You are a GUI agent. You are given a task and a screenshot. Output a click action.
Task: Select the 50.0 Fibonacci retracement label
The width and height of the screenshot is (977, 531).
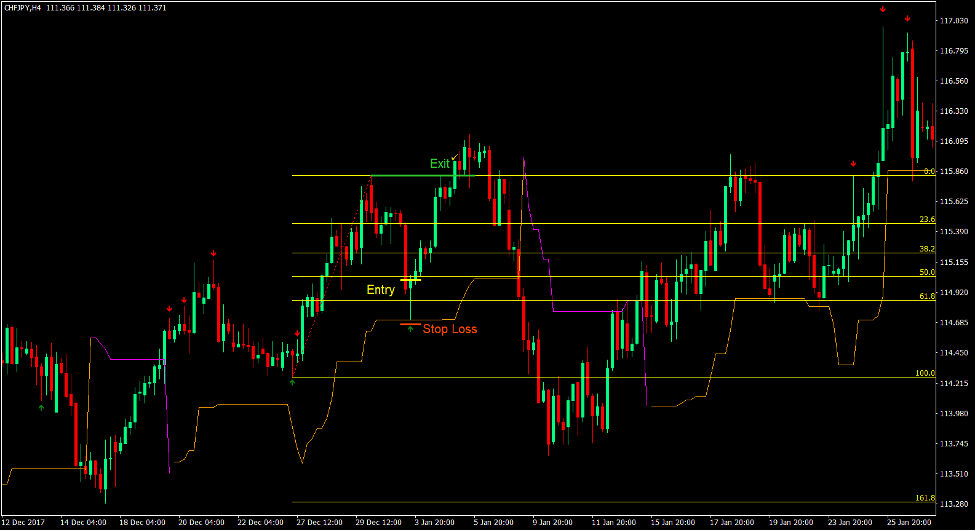point(926,272)
